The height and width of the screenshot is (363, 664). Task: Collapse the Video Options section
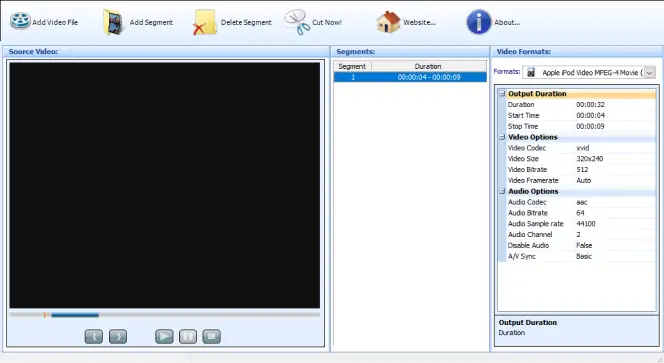502,137
